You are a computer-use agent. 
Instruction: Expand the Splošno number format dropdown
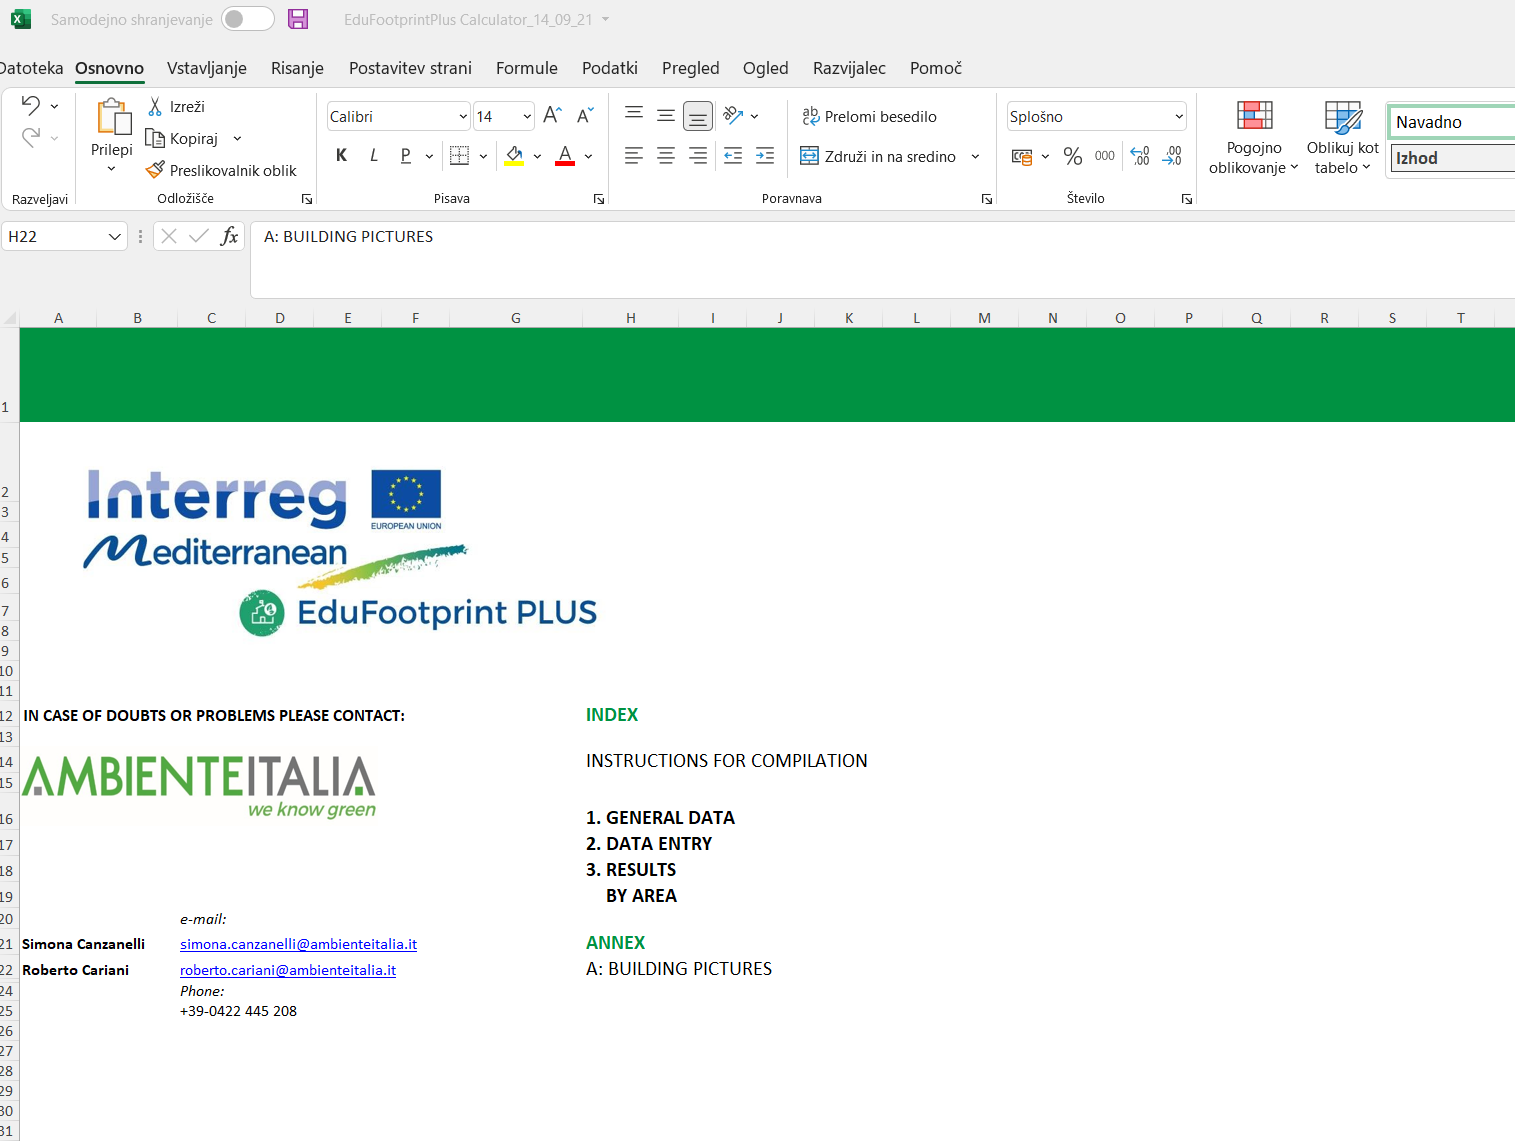(x=1179, y=117)
